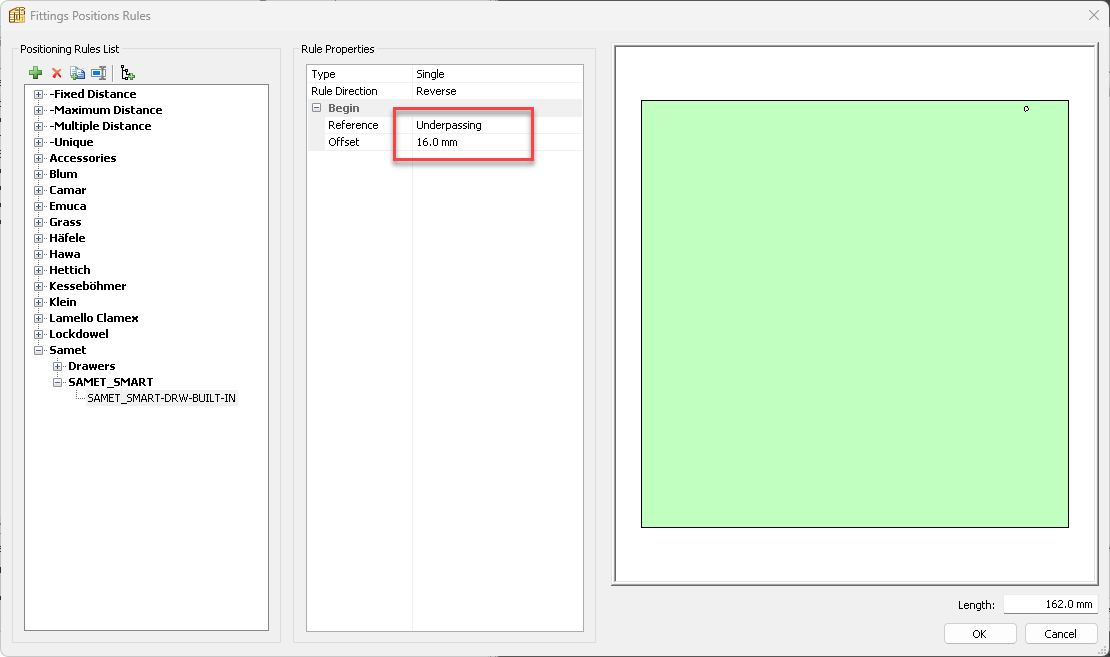
Task: Click the dialog title bar app icon
Action: [16, 16]
